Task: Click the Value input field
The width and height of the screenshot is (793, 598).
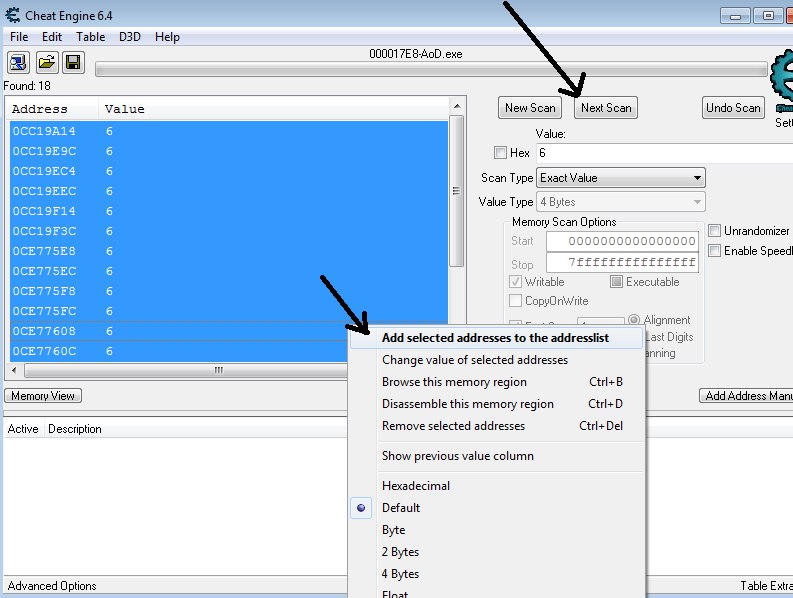Action: [665, 153]
